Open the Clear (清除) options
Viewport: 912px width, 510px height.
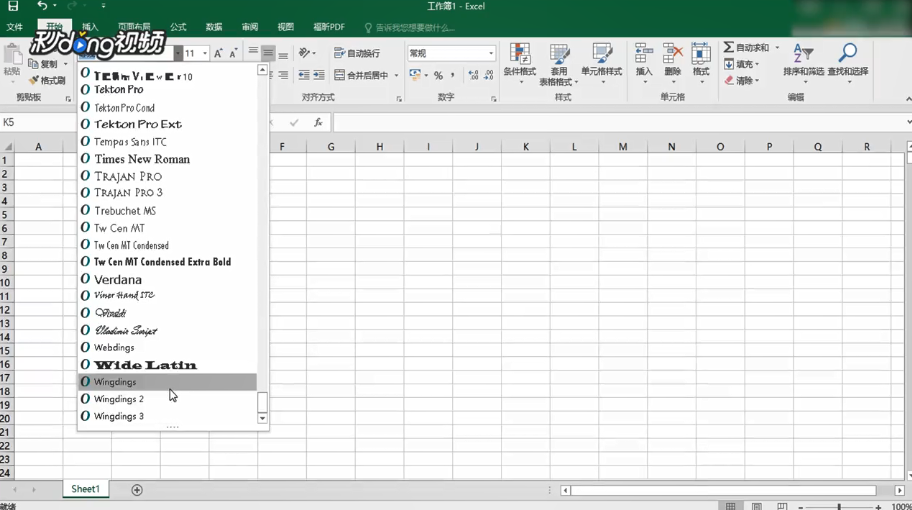pyautogui.click(x=742, y=80)
